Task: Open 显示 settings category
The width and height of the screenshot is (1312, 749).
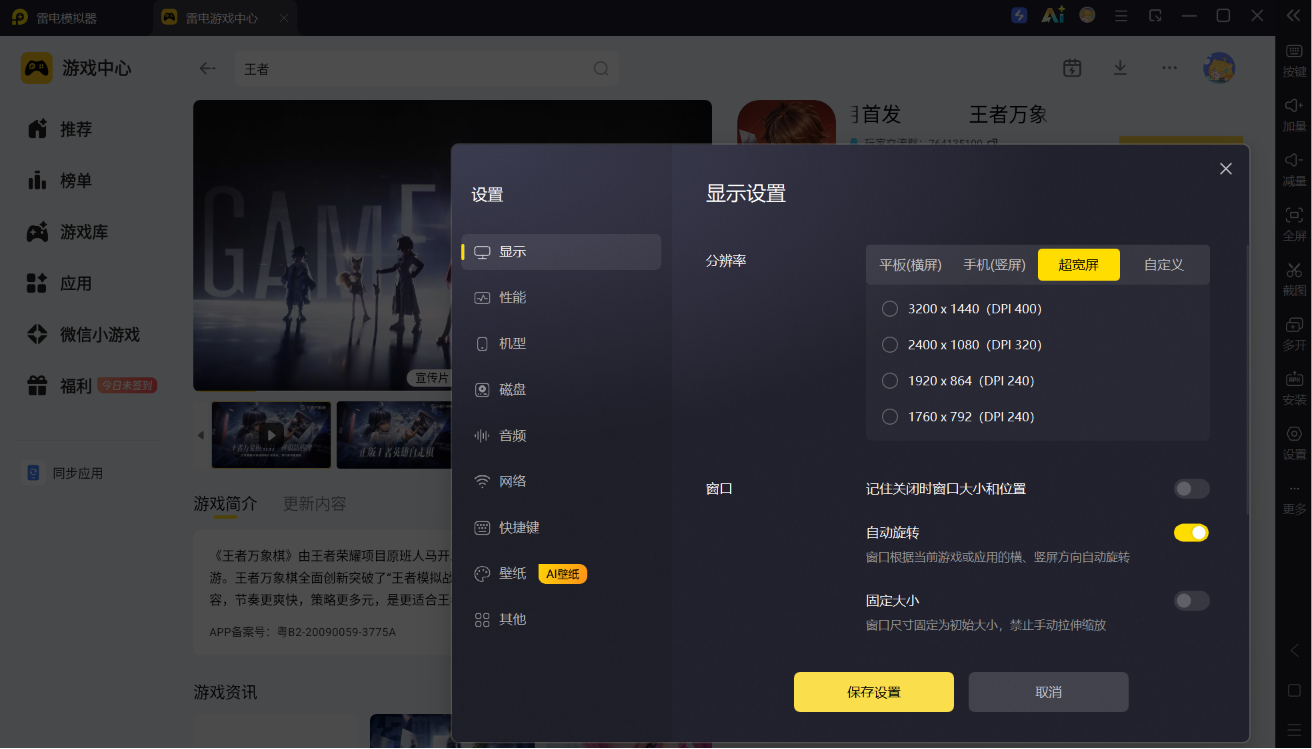Action: (x=561, y=252)
